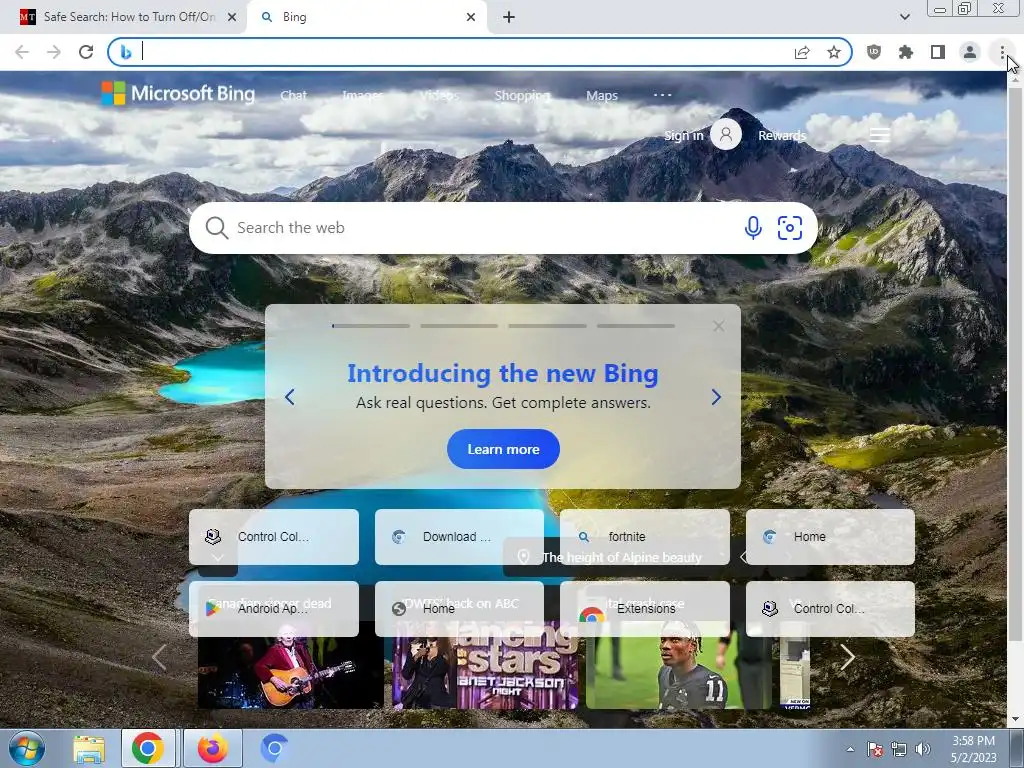Screen dimensions: 1024x768
Task: Click the browser forward arrow
Action: (54, 52)
